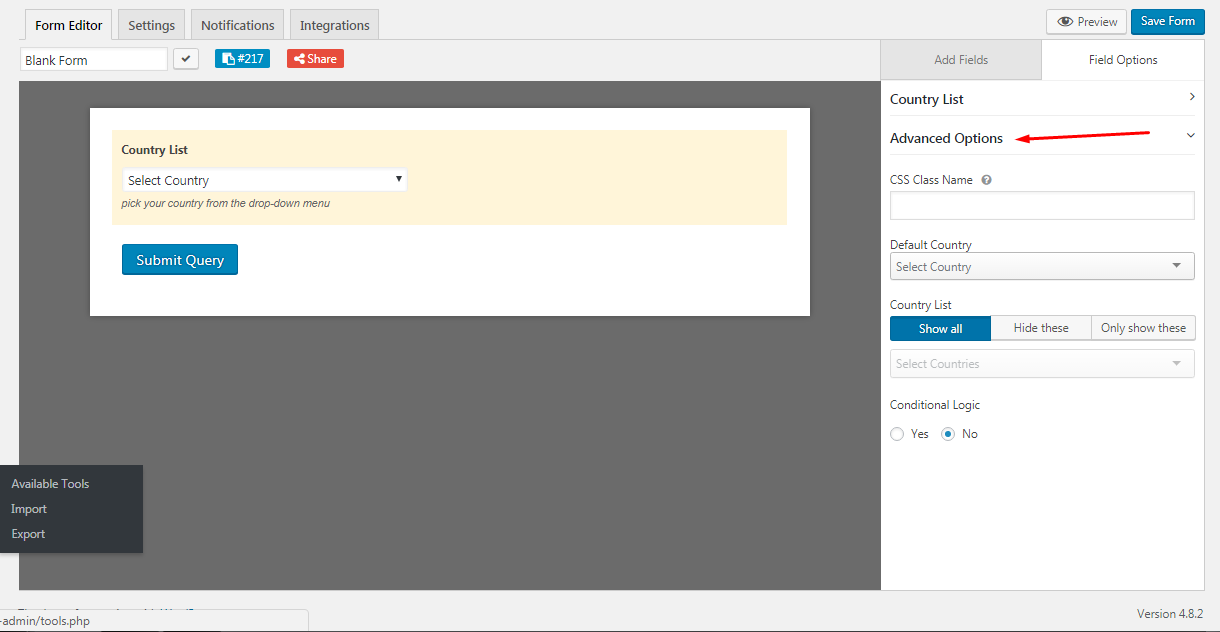The height and width of the screenshot is (632, 1220).
Task: Select Yes for Conditional Logic
Action: (897, 434)
